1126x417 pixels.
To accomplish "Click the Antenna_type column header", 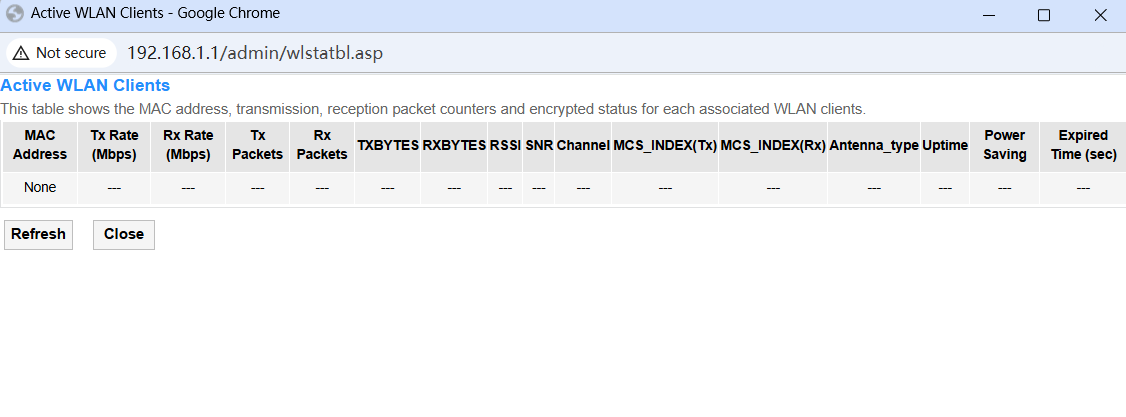I will pyautogui.click(x=874, y=145).
